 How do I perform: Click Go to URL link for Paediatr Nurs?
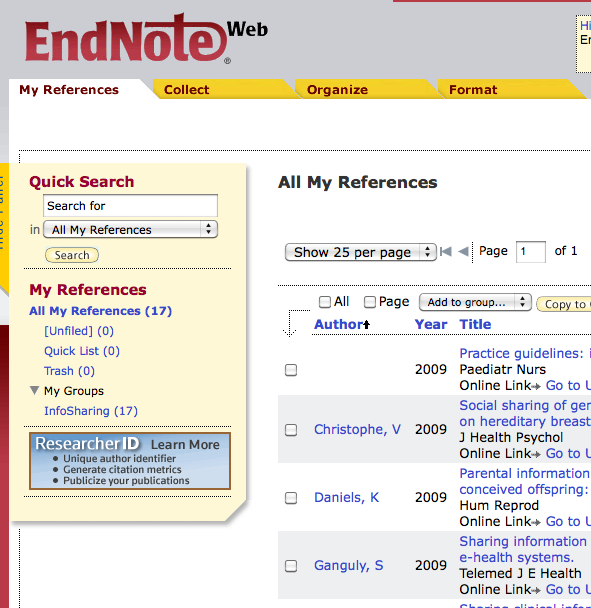pyautogui.click(x=568, y=386)
